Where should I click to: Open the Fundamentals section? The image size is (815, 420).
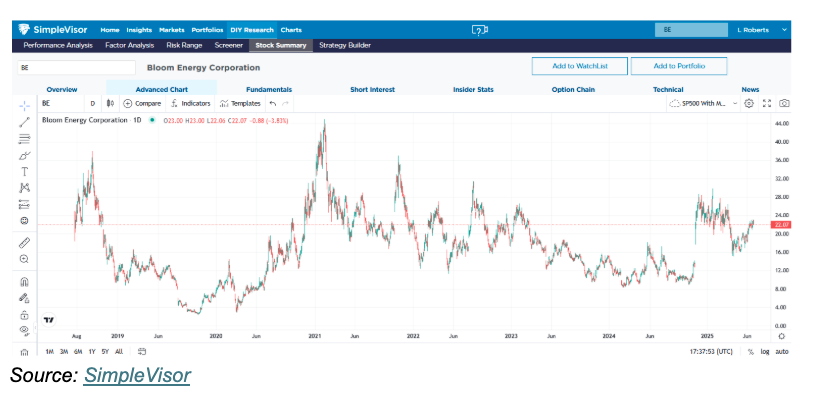pyautogui.click(x=269, y=89)
